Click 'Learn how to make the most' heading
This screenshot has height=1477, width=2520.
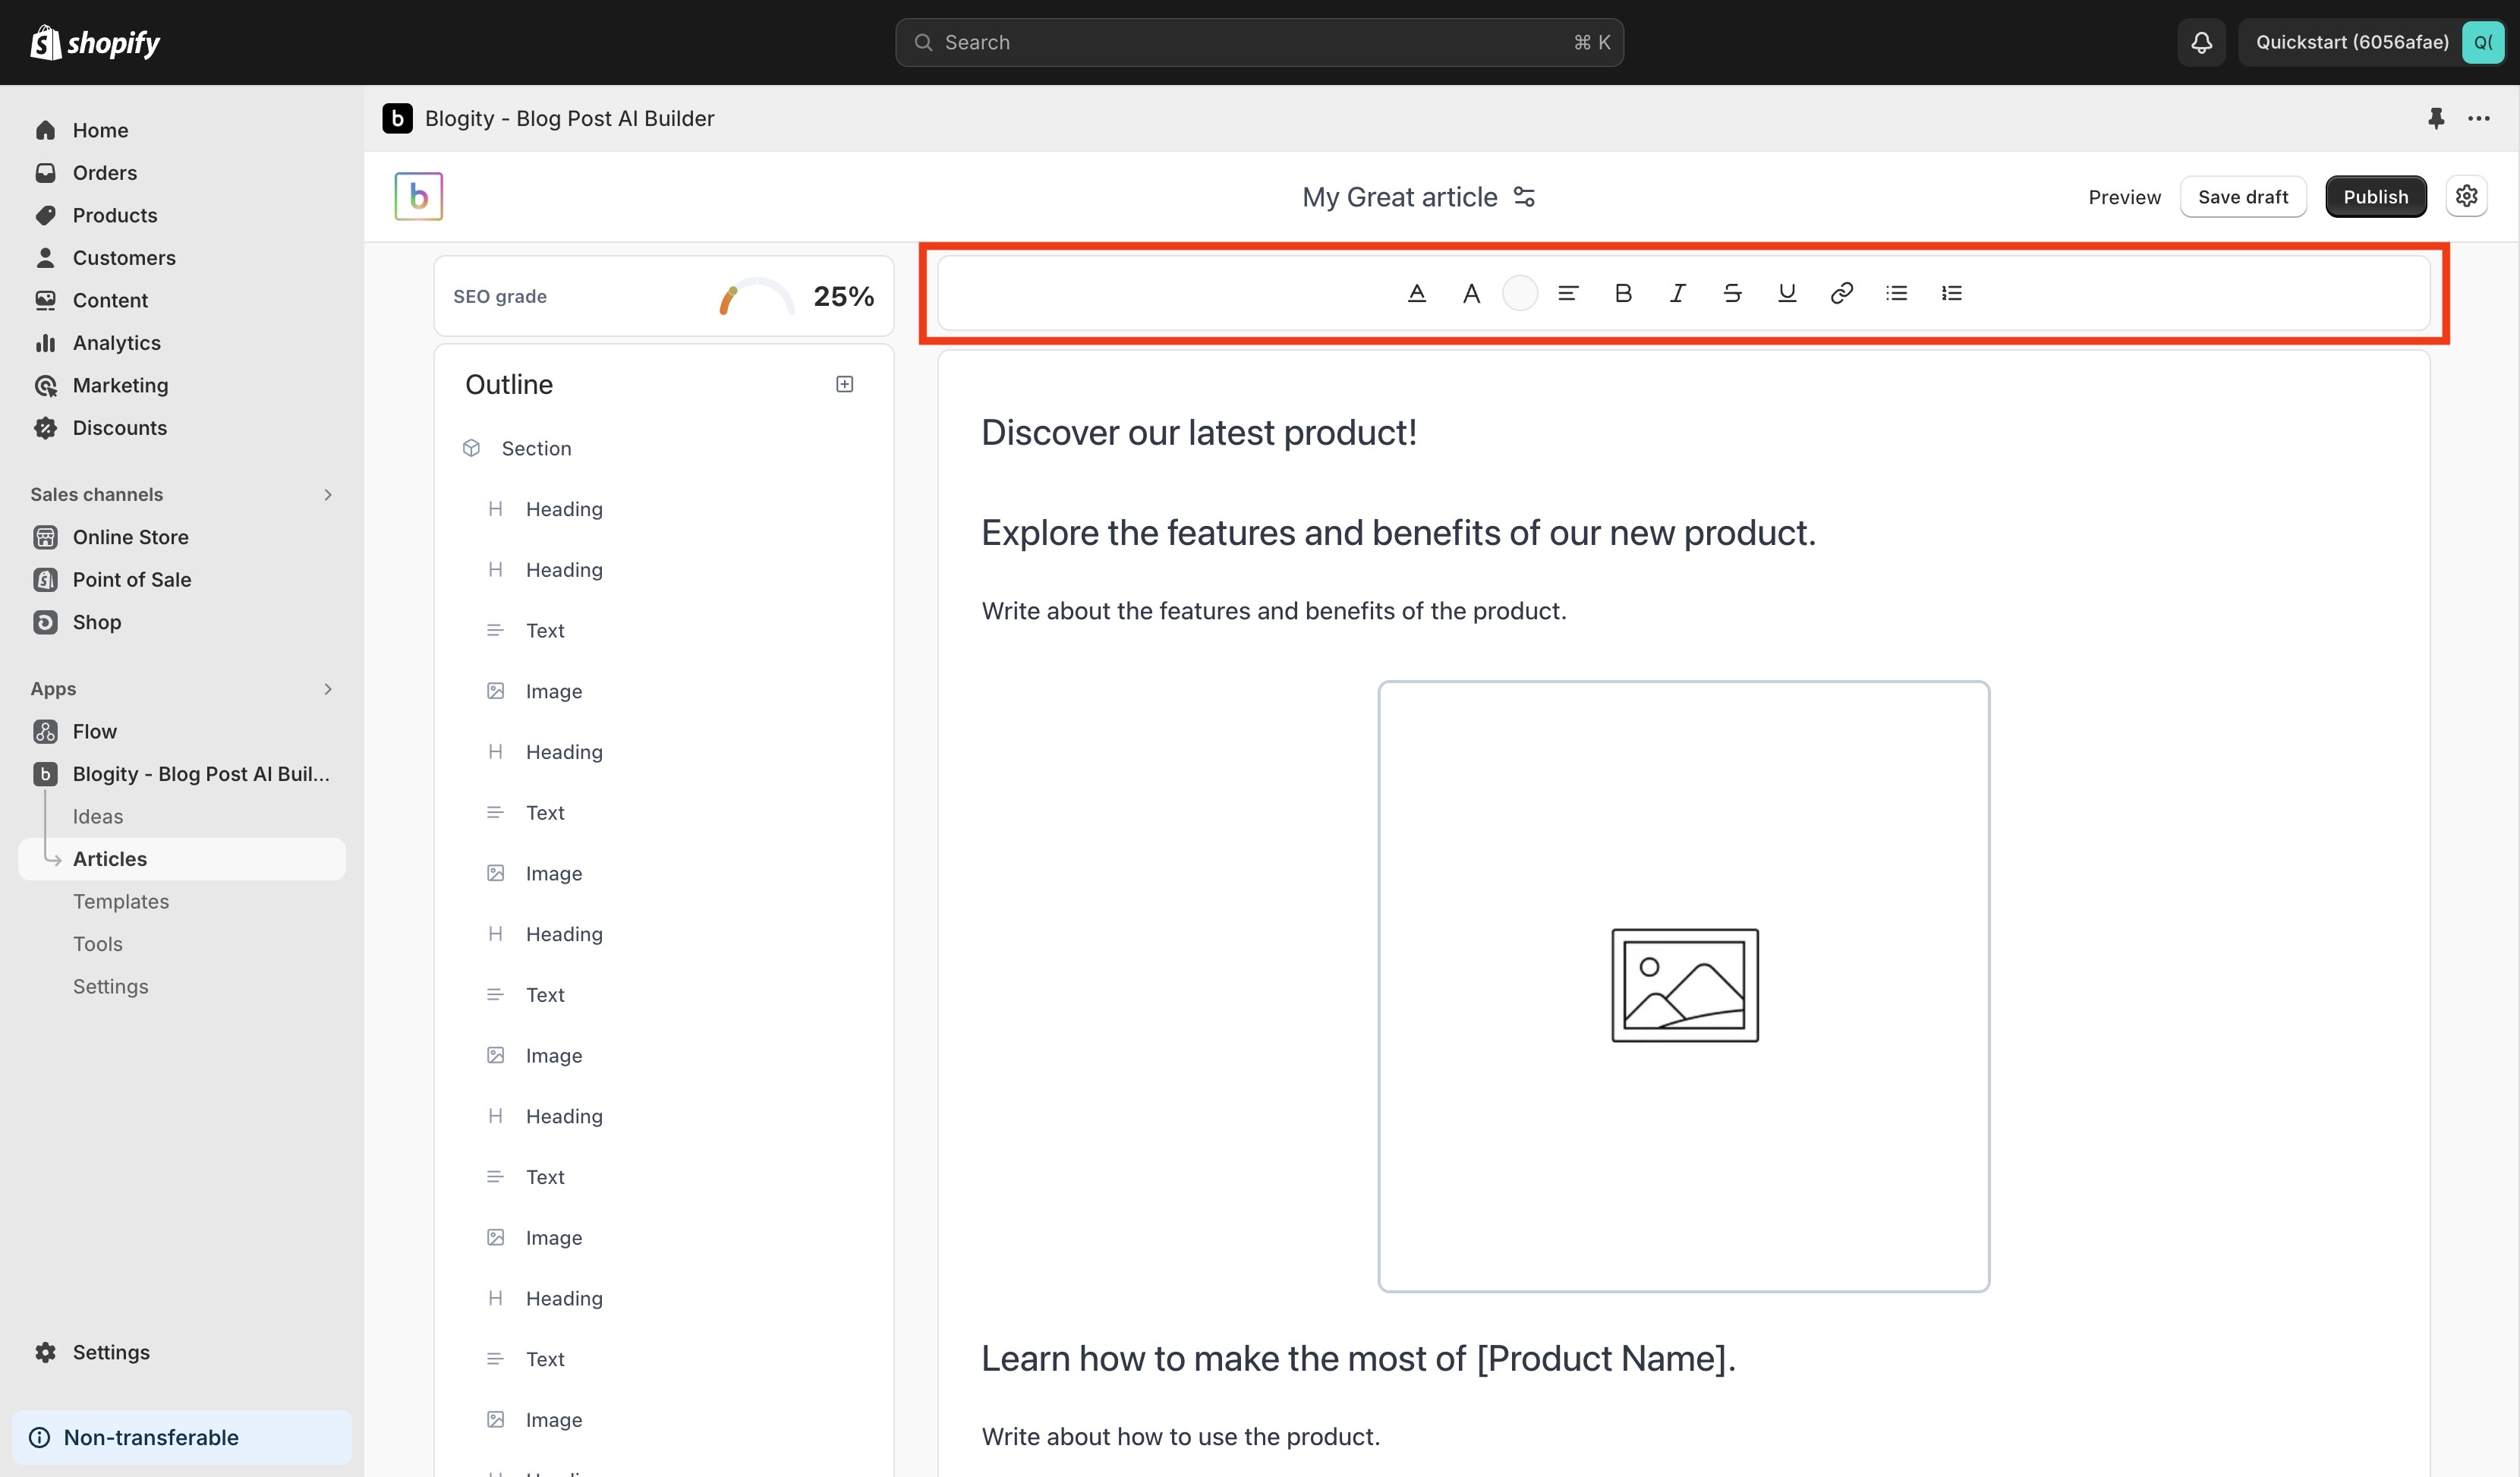coord(1358,1358)
